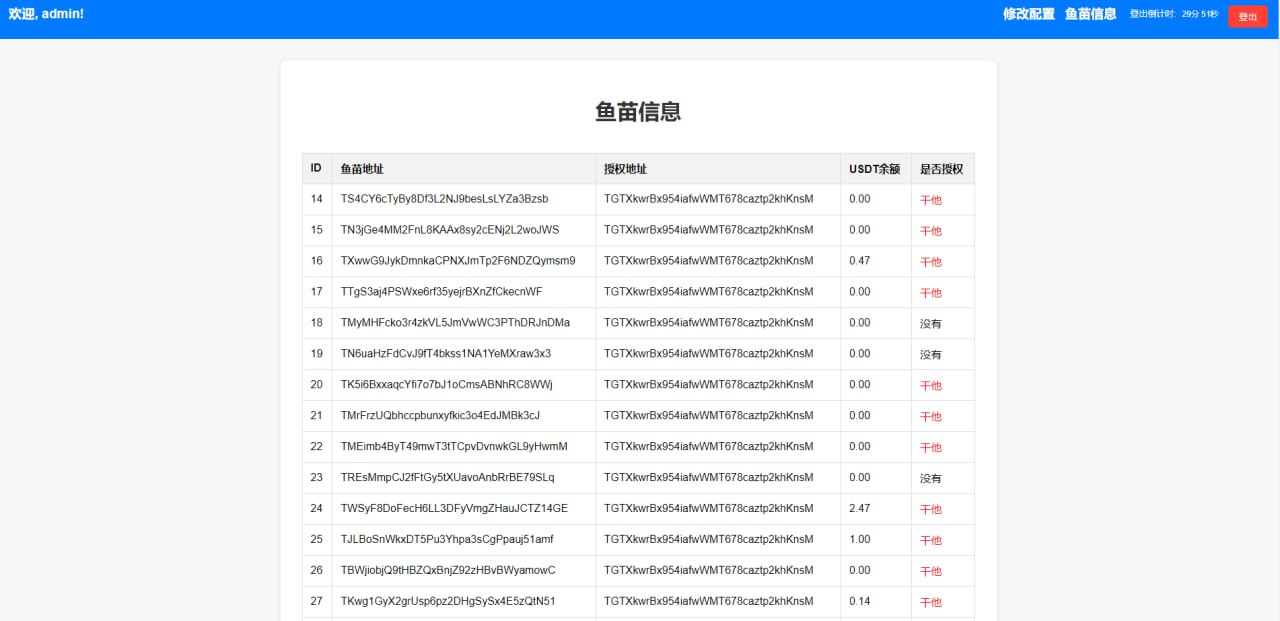Click 干他 for row ID 21
The width and height of the screenshot is (1280, 621).
[x=930, y=416]
